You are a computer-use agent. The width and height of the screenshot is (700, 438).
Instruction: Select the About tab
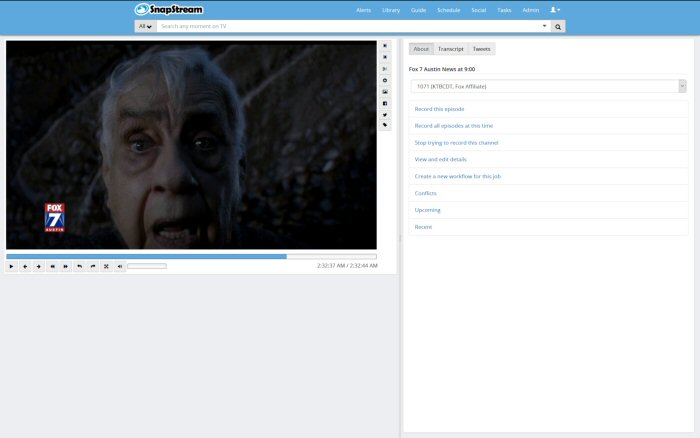421,49
